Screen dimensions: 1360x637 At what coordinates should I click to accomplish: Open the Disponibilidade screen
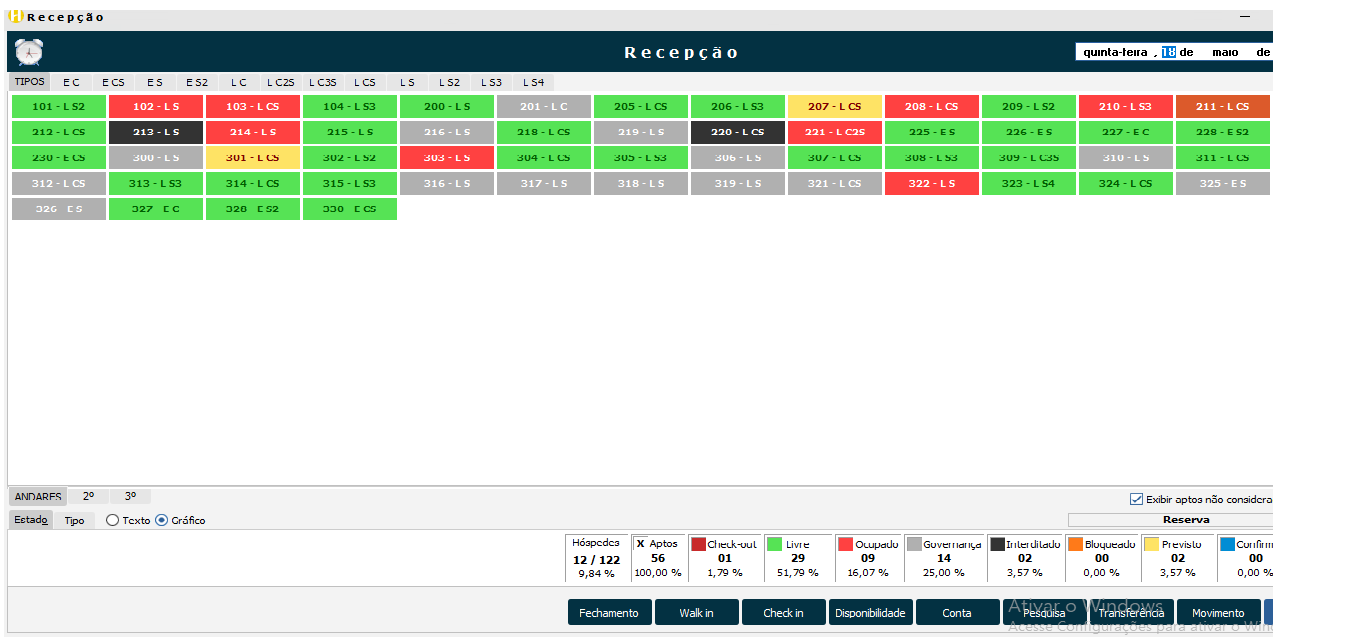pos(870,612)
